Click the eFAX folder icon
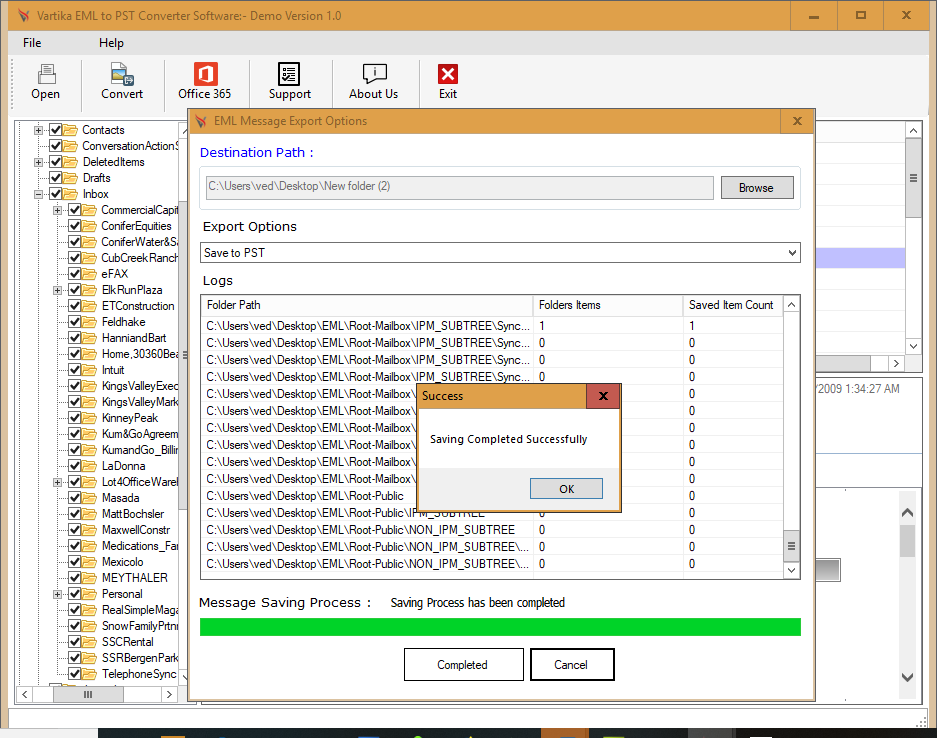937x738 pixels. coord(90,274)
